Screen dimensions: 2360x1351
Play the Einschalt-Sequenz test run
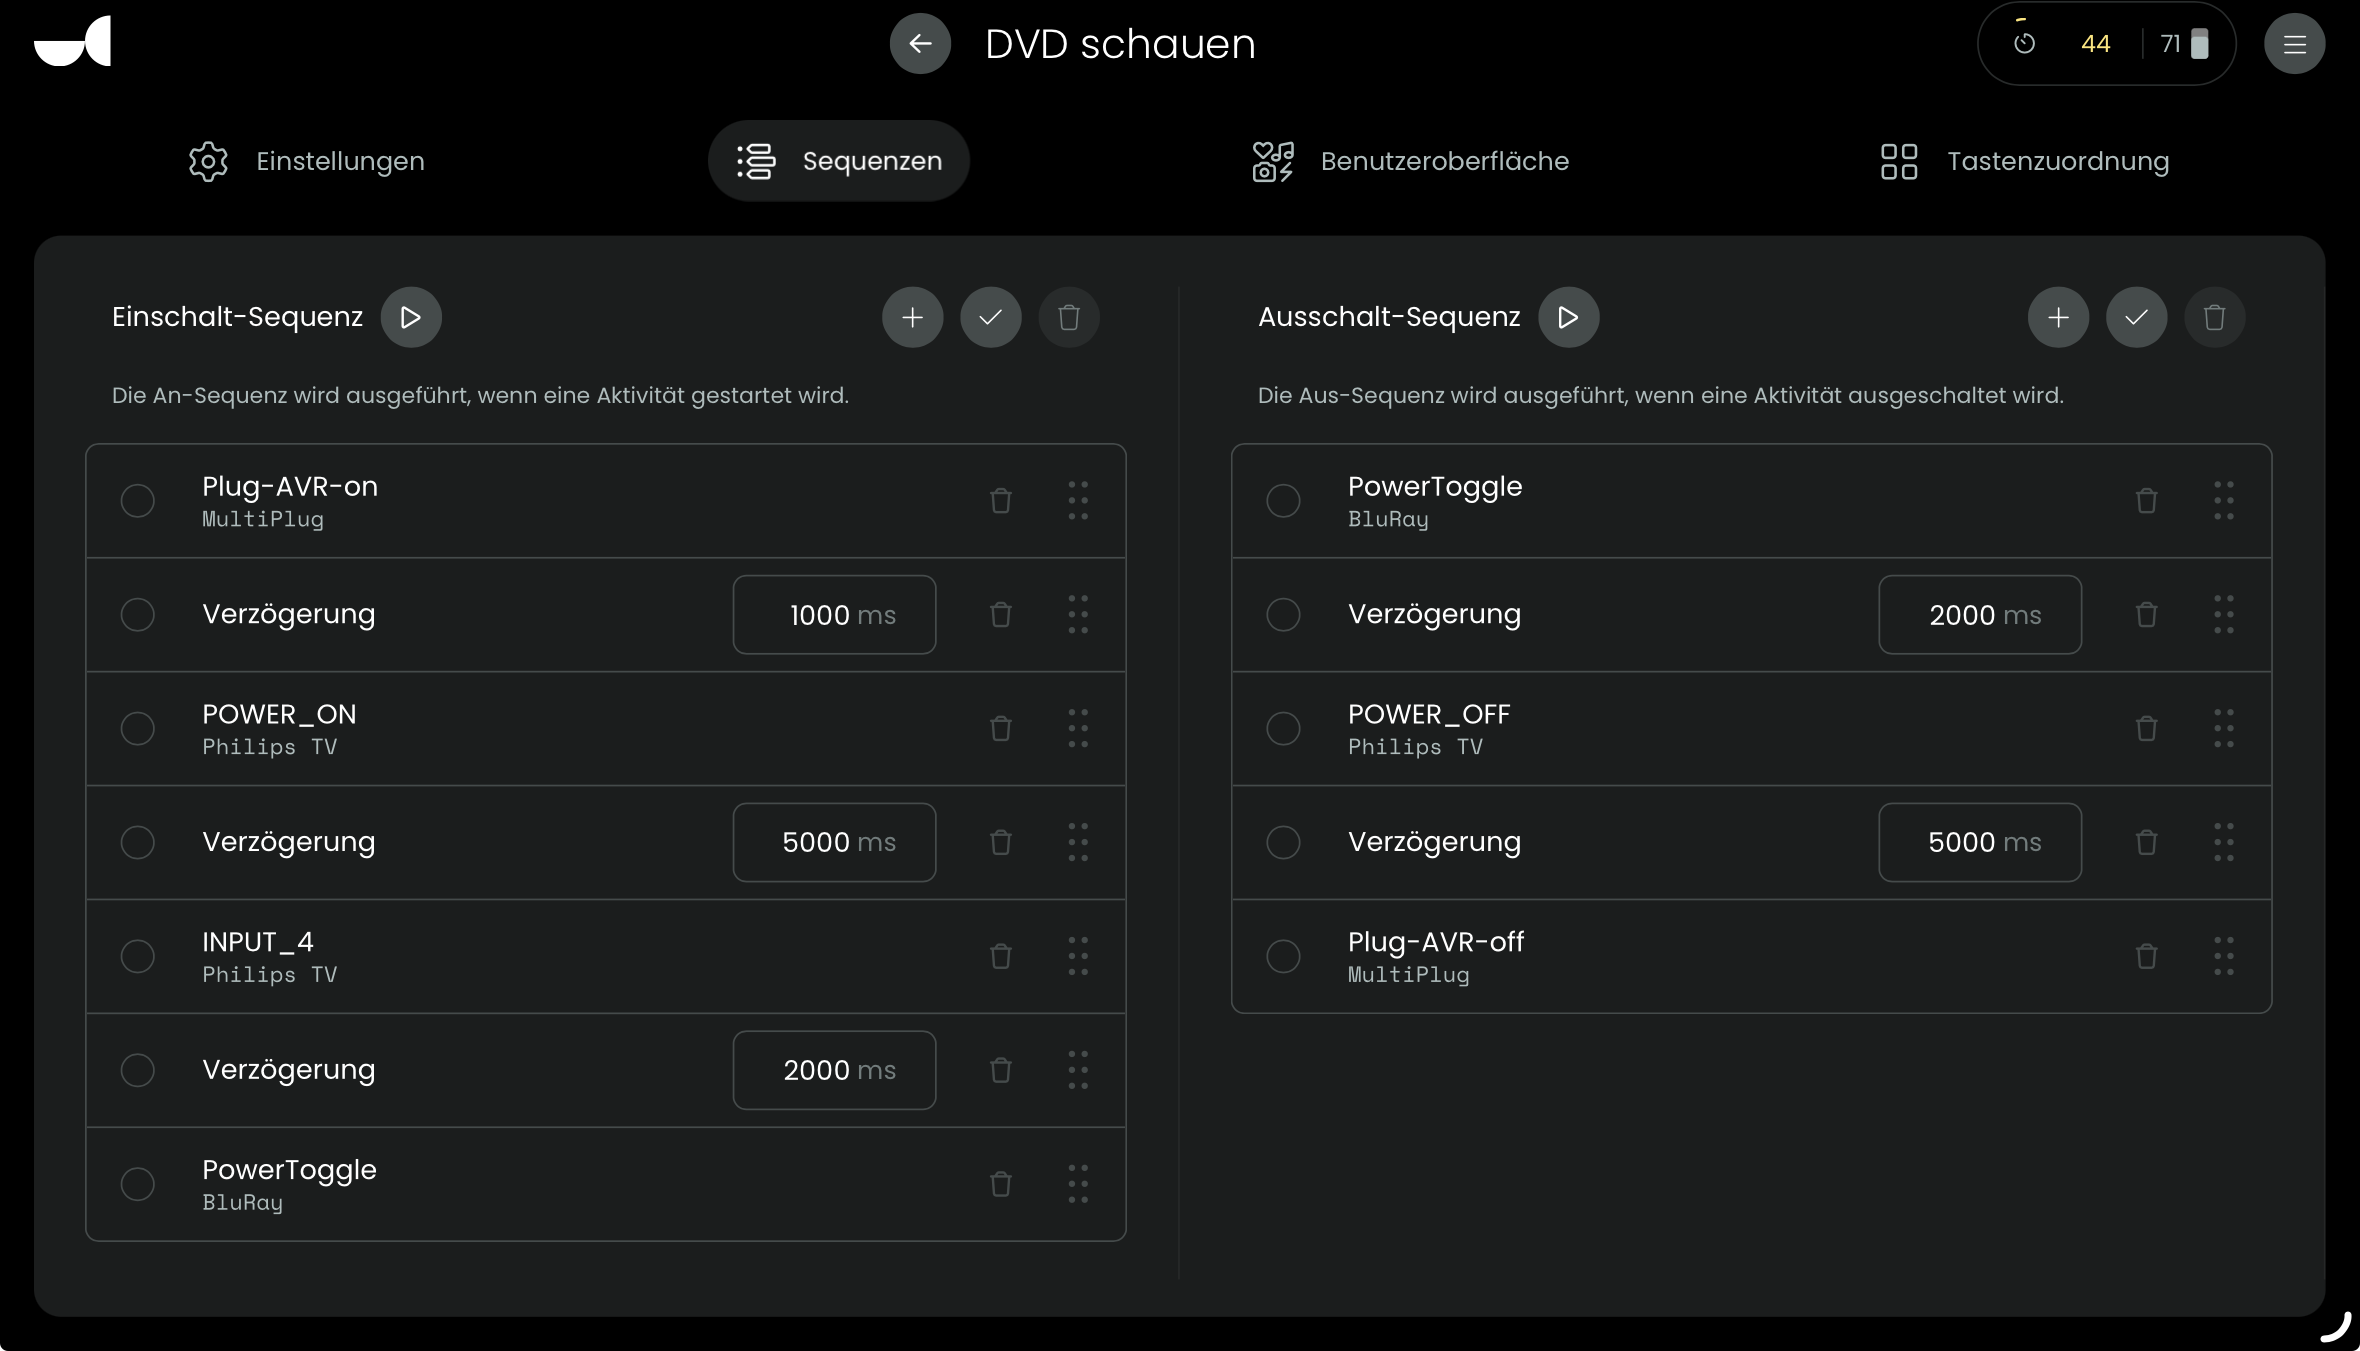(x=410, y=317)
